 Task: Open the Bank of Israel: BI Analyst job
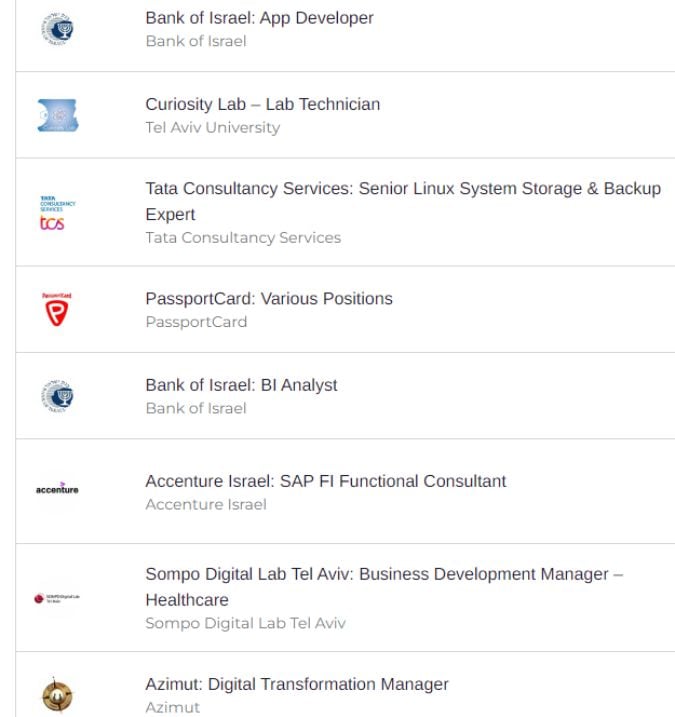[241, 385]
